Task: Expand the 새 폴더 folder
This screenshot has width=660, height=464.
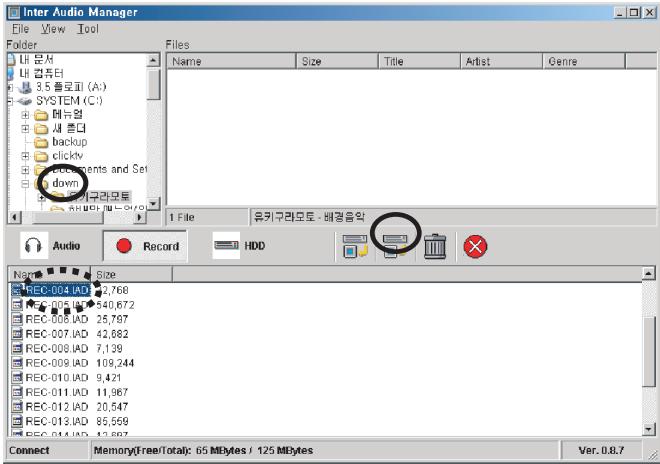Action: [x=25, y=128]
